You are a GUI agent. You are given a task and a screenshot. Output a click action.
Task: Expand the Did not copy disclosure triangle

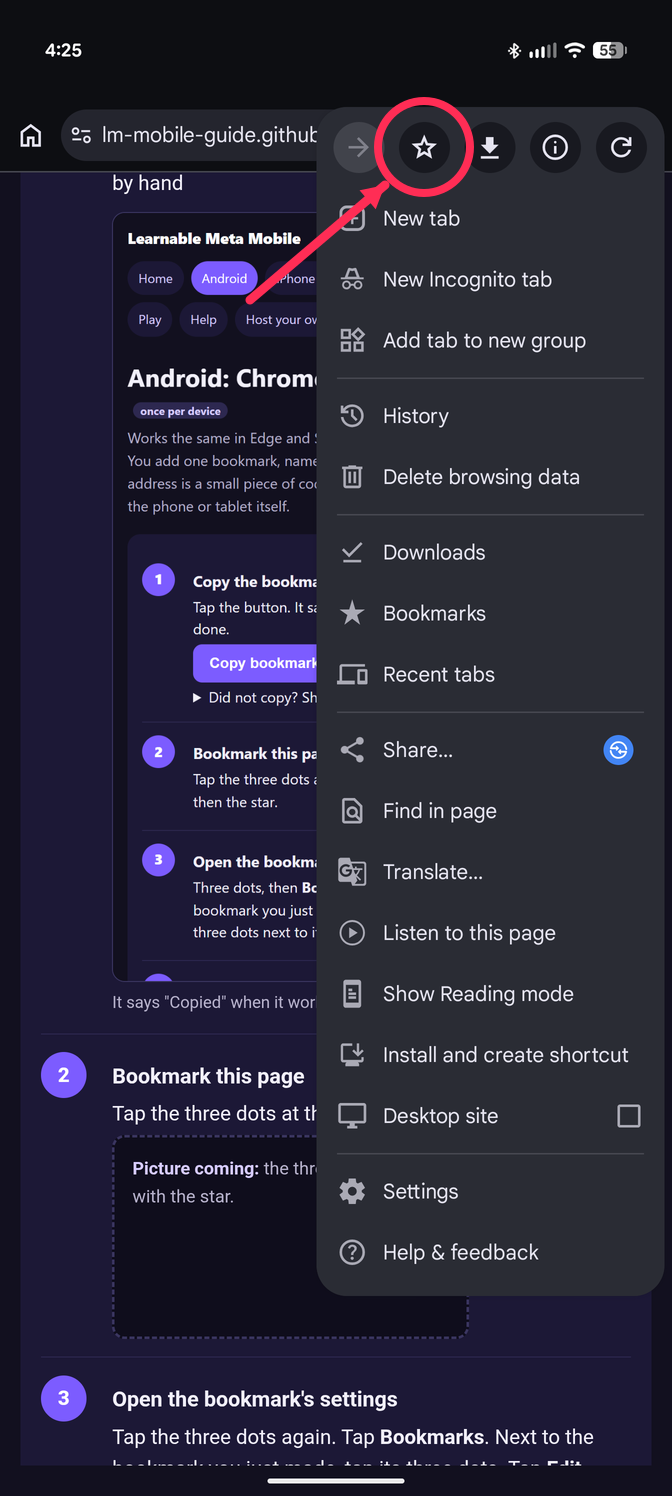[198, 698]
